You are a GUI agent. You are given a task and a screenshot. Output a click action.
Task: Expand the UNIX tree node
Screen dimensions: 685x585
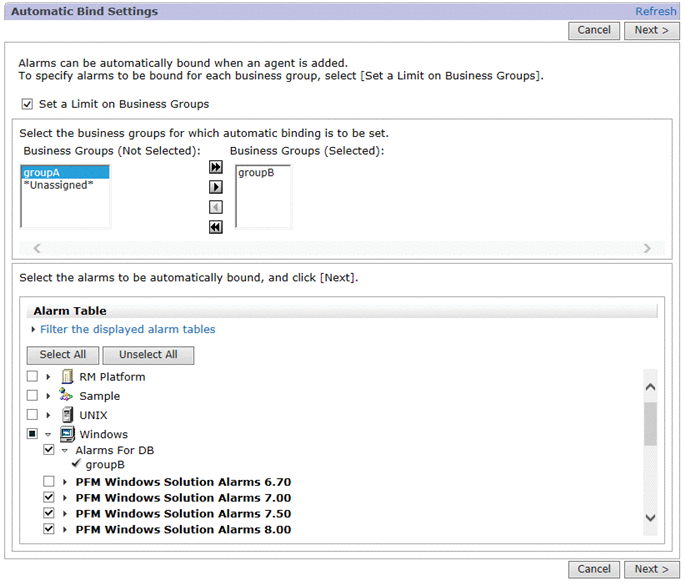(48, 415)
